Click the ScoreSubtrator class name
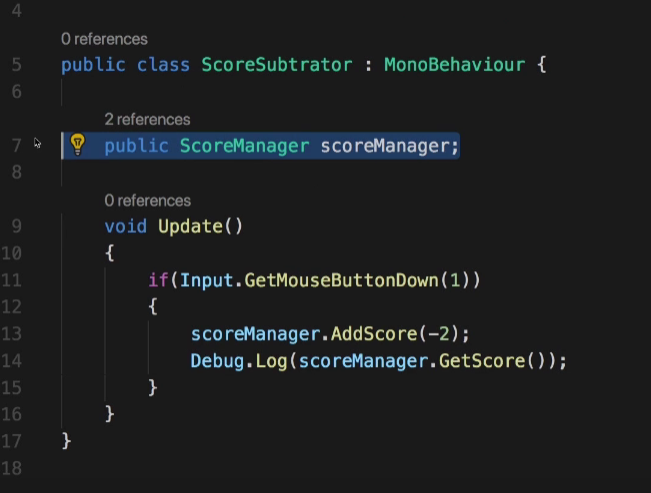651x493 pixels. (x=277, y=65)
